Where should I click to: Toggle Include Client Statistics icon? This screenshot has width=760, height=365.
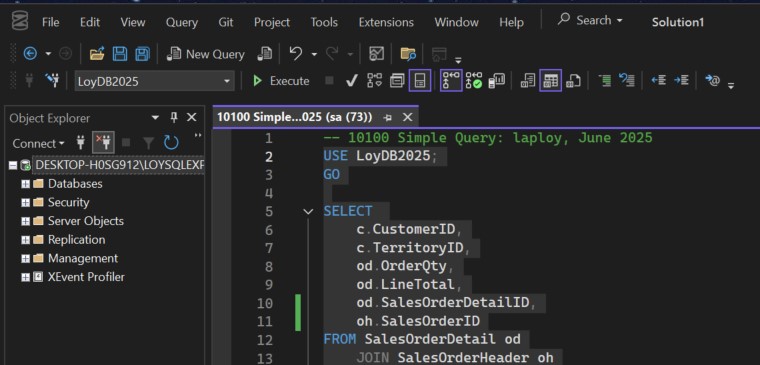pos(497,80)
